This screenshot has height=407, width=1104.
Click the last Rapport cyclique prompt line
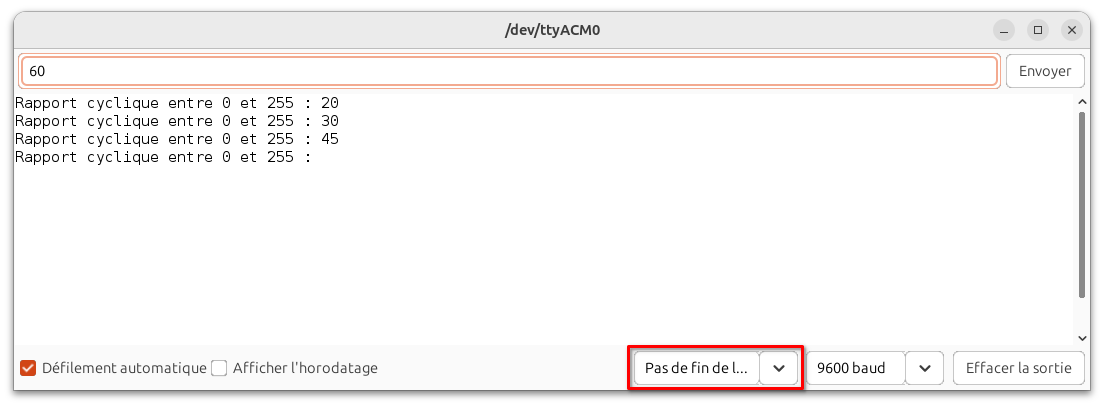163,157
